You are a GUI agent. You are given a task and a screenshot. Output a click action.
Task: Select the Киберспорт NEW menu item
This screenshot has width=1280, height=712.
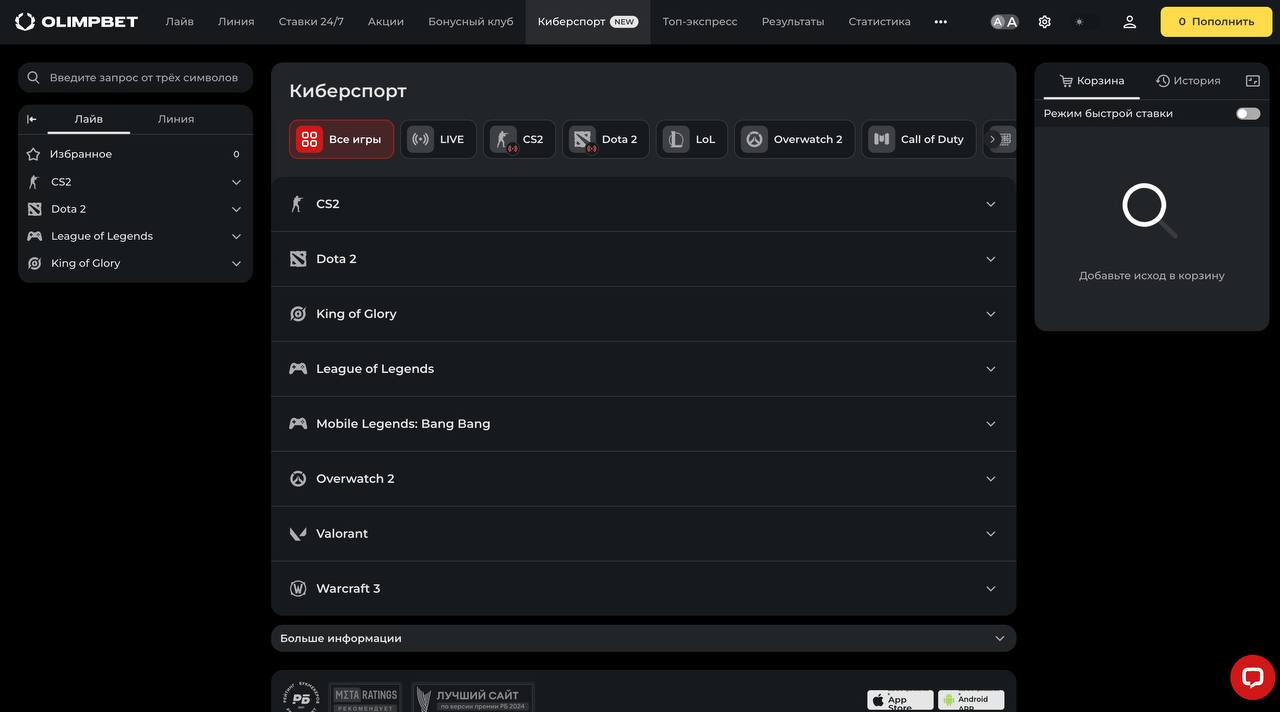pos(588,21)
